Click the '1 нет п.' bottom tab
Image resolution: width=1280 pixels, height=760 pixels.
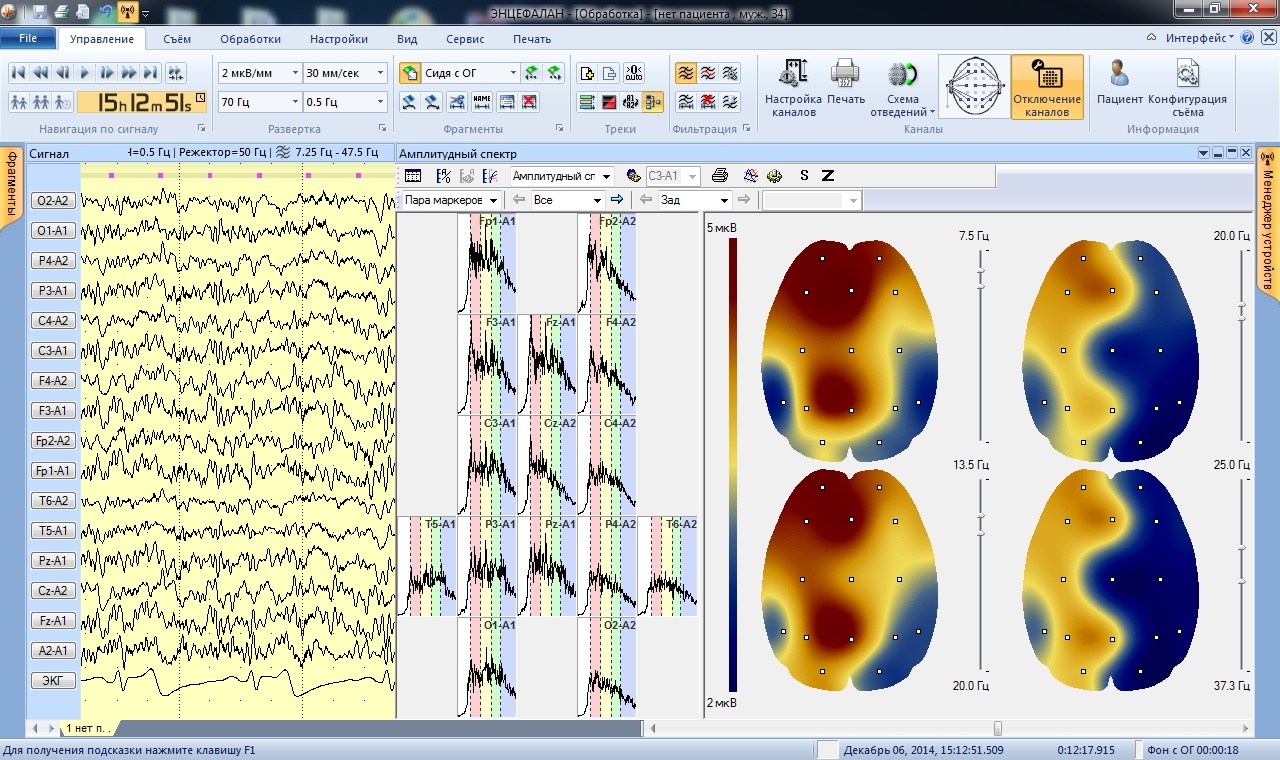91,728
